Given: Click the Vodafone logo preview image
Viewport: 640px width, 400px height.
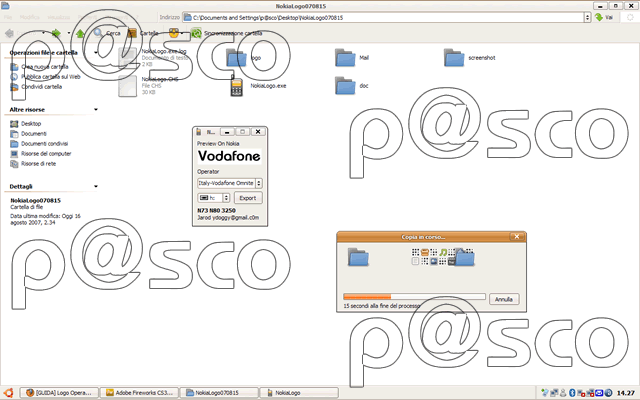Looking at the screenshot, I should tap(229, 156).
